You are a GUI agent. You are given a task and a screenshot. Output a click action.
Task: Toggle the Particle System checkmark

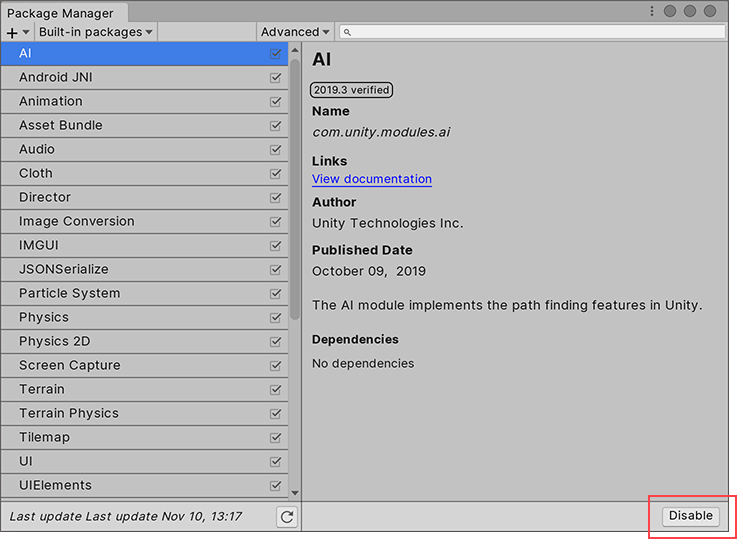(x=275, y=294)
